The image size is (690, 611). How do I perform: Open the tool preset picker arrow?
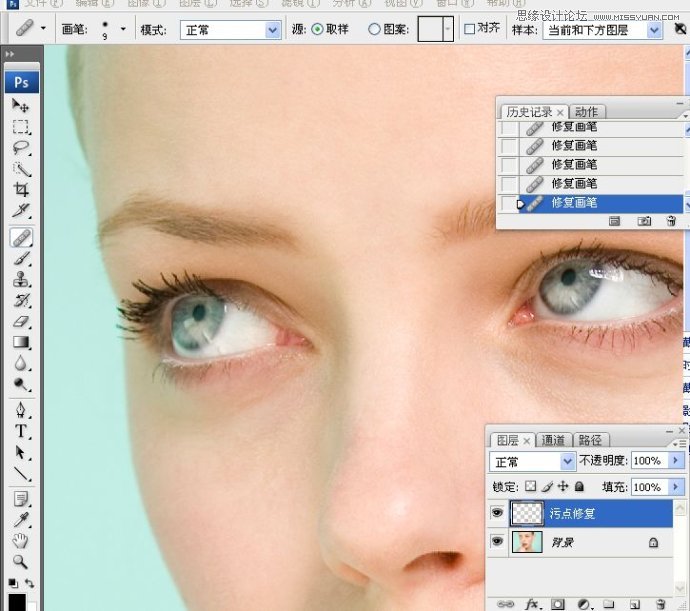click(x=43, y=28)
